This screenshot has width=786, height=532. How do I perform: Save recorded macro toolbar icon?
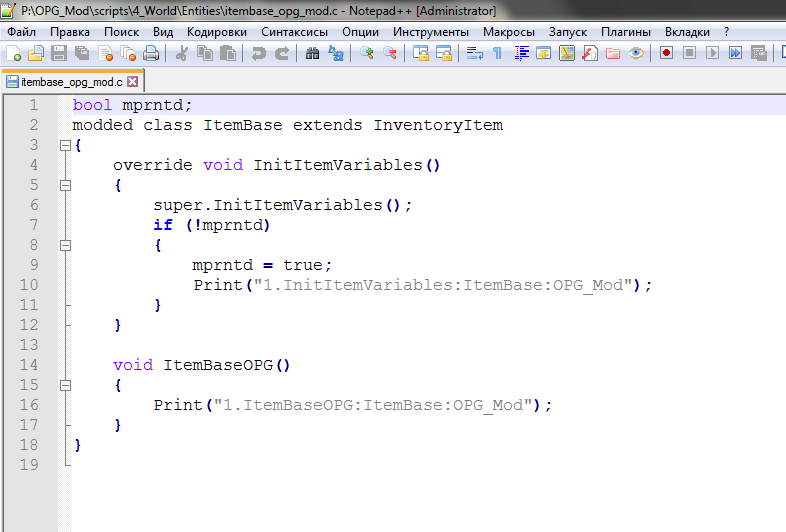[x=759, y=53]
